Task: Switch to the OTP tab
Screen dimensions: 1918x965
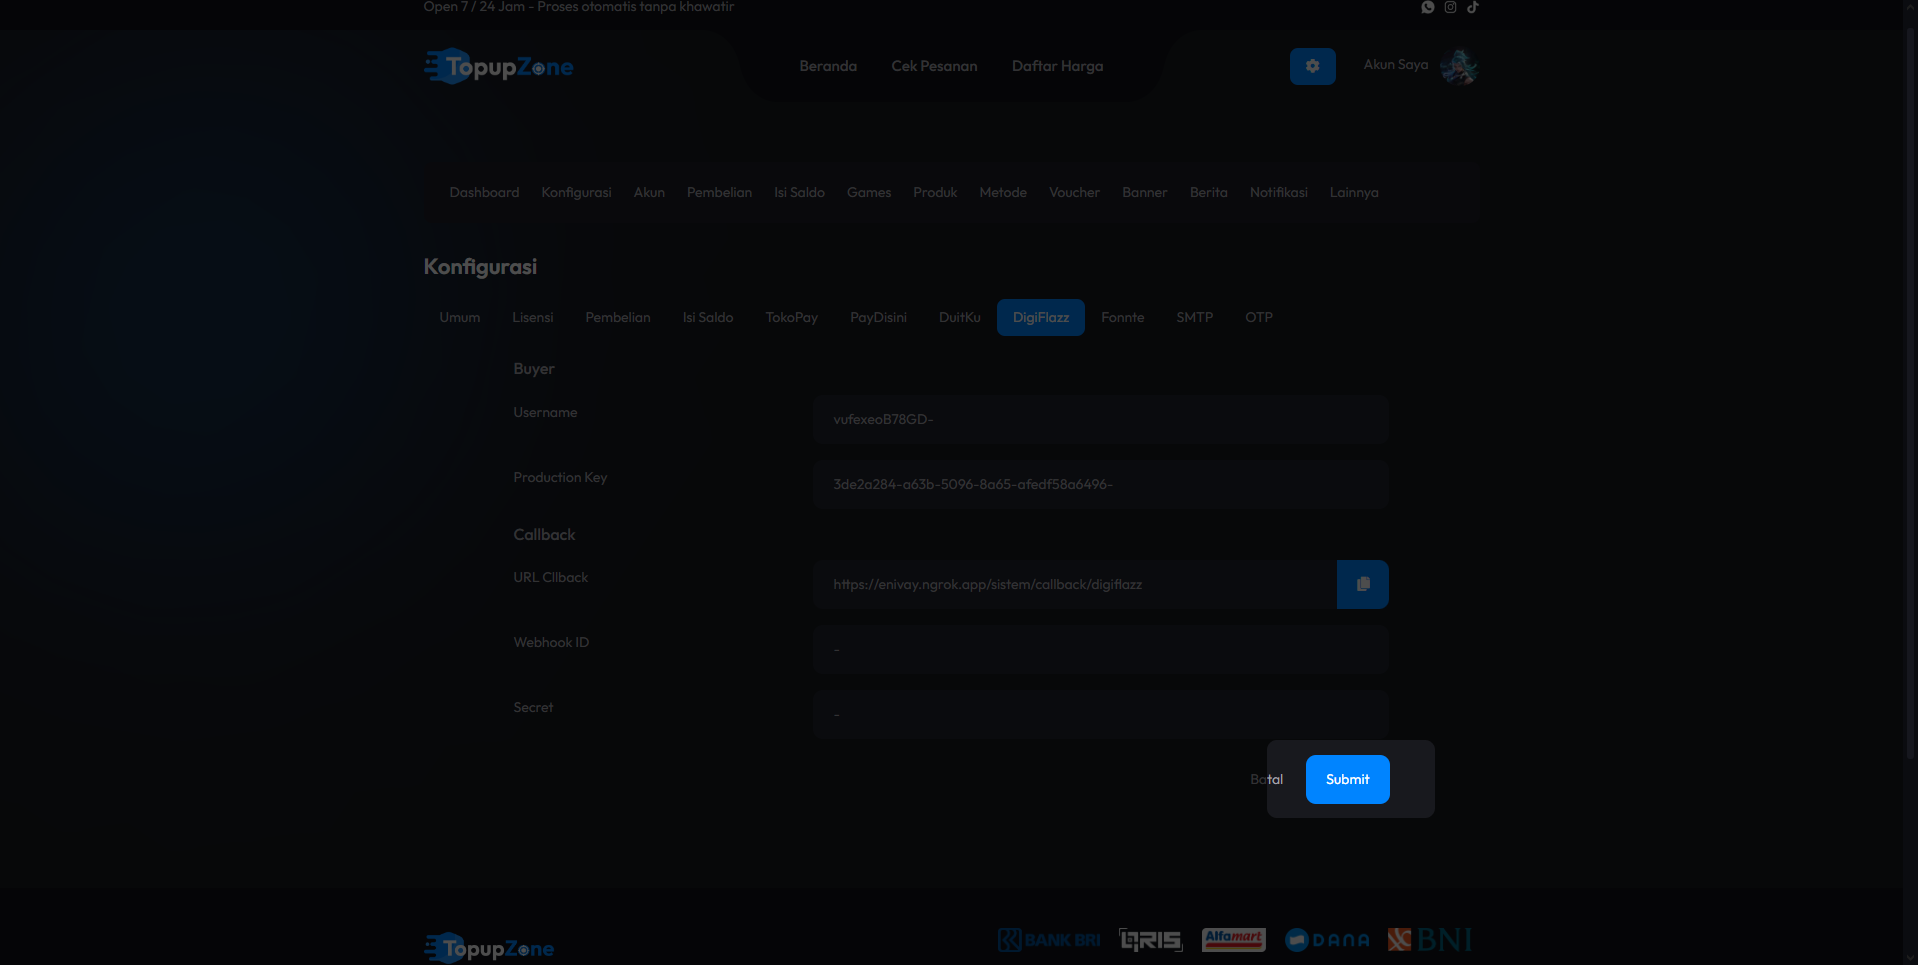Action: [1258, 317]
